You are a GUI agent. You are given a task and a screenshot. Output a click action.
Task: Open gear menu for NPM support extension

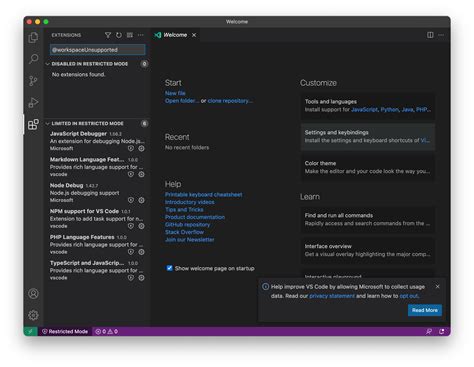click(x=141, y=226)
